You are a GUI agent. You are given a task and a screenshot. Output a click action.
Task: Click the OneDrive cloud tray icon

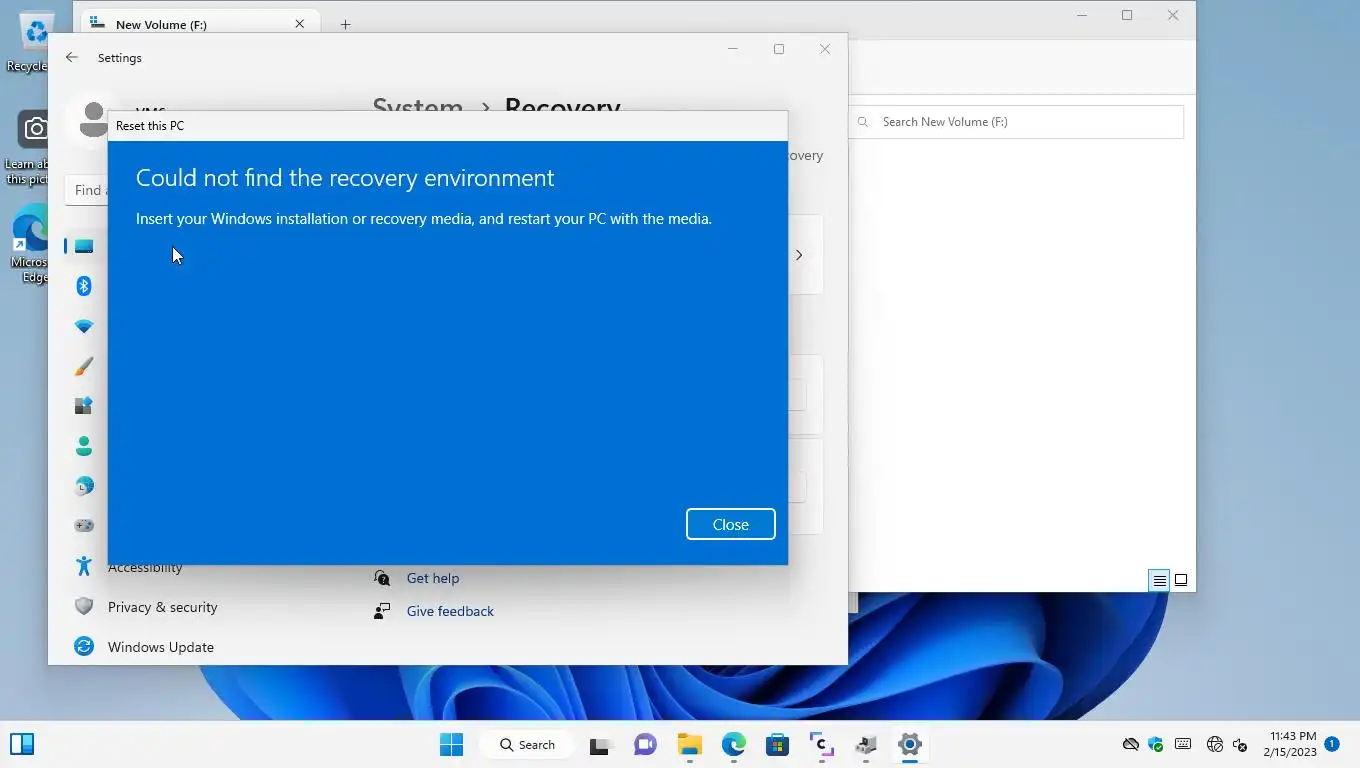coord(1131,744)
